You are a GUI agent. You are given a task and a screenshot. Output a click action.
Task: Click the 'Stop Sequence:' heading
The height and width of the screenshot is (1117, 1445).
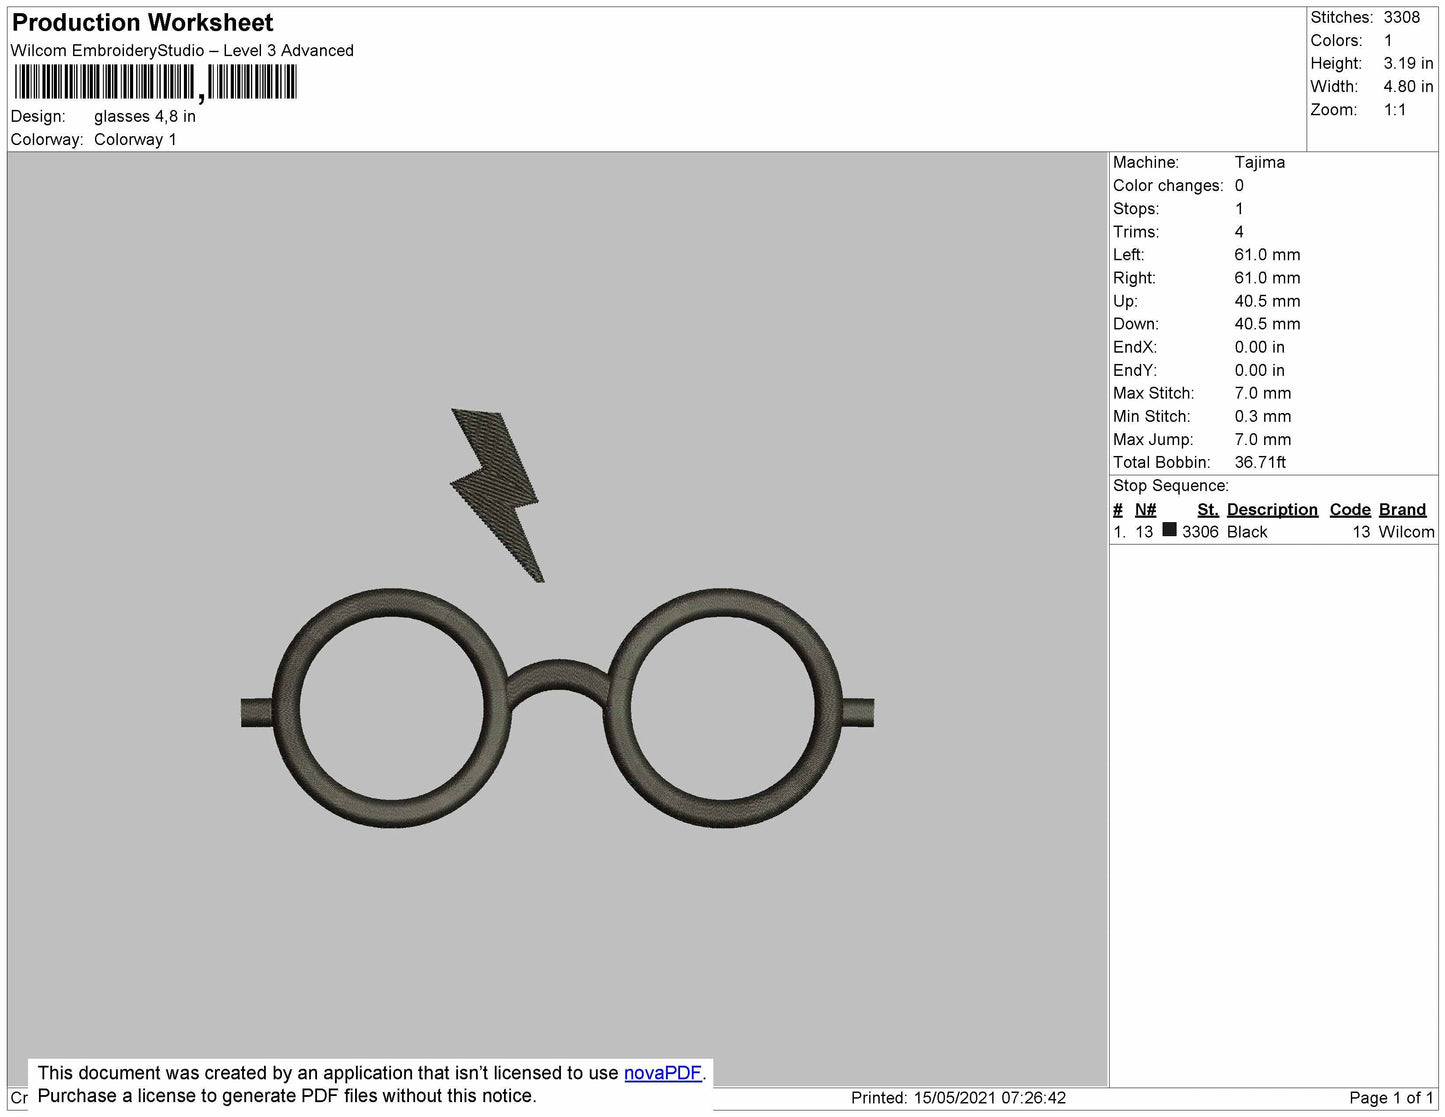[1171, 485]
